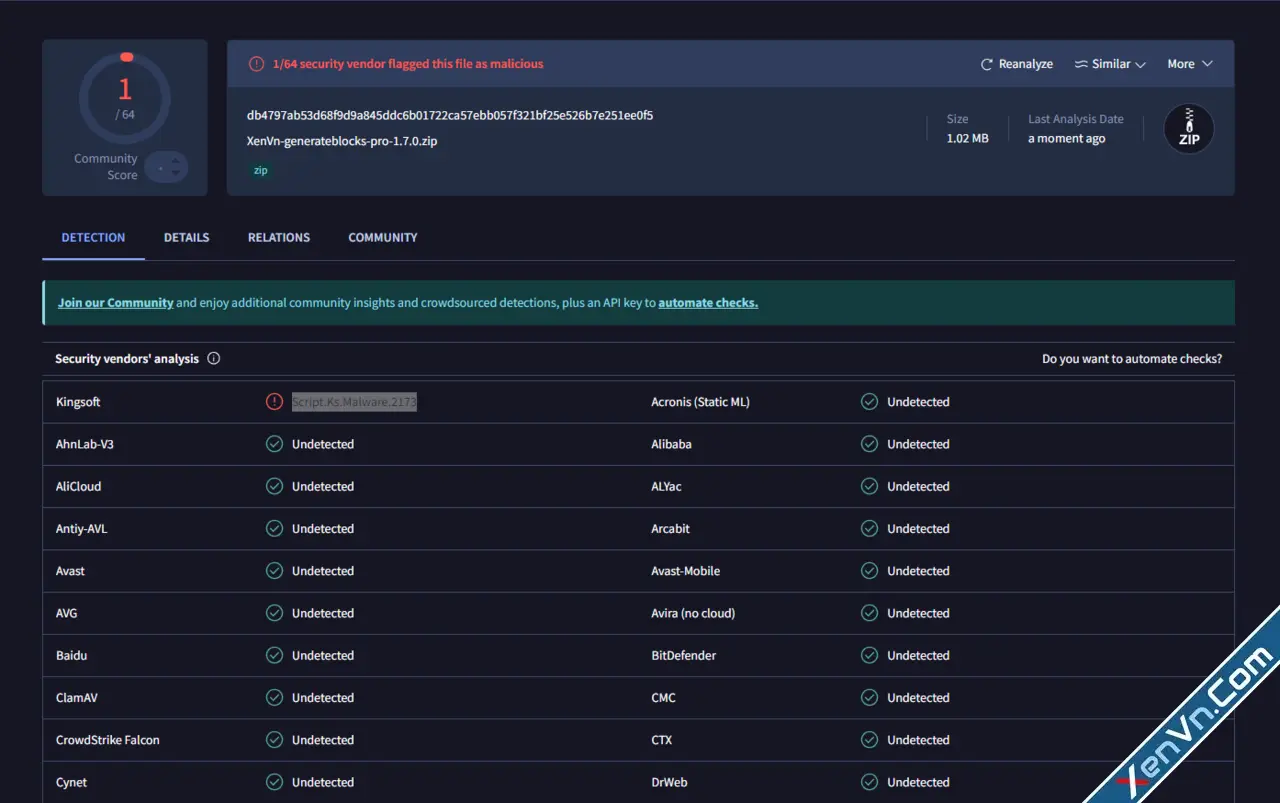This screenshot has height=803, width=1280.
Task: Click the Acronis (Static ML) vendor name
Action: click(700, 402)
